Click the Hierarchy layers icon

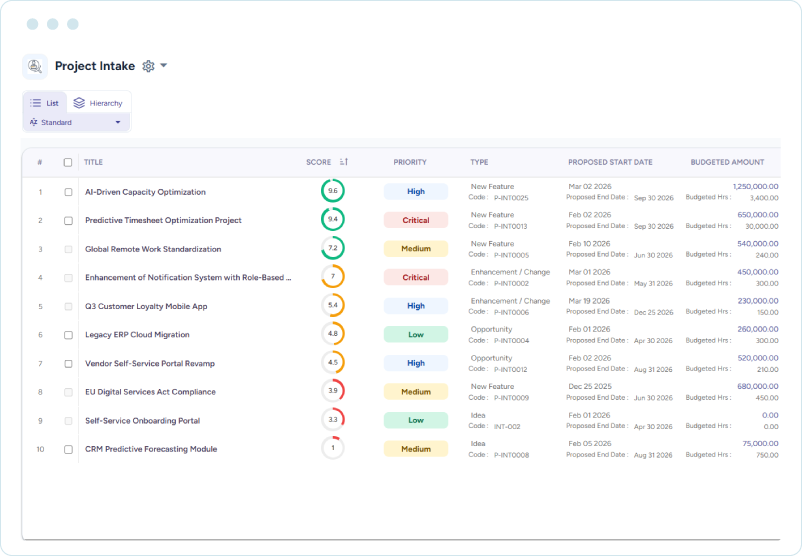pyautogui.click(x=79, y=103)
